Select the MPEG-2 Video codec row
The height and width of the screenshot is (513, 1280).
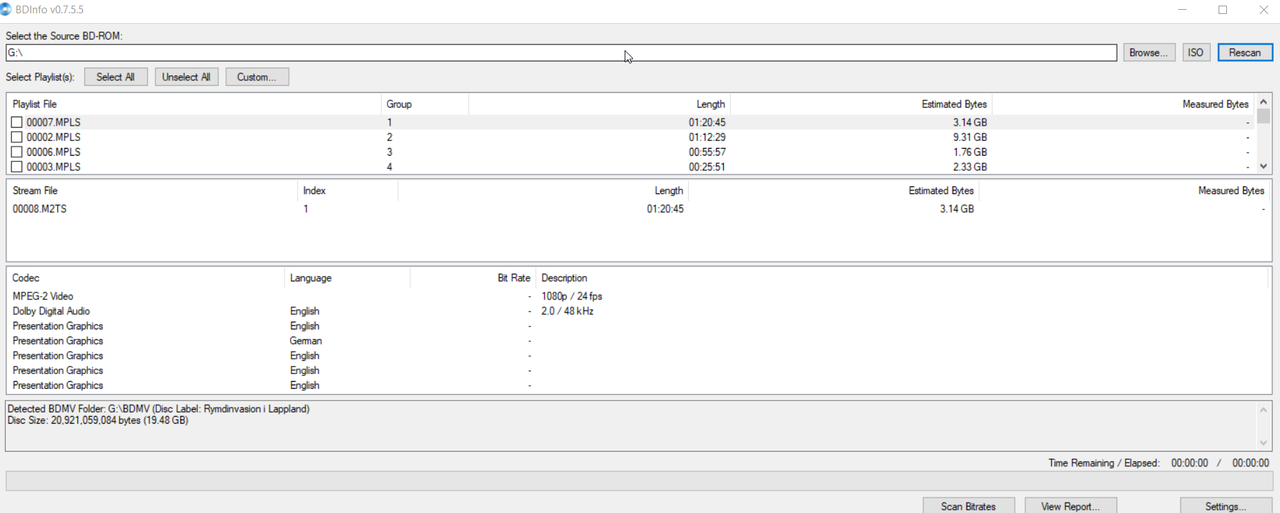639,296
